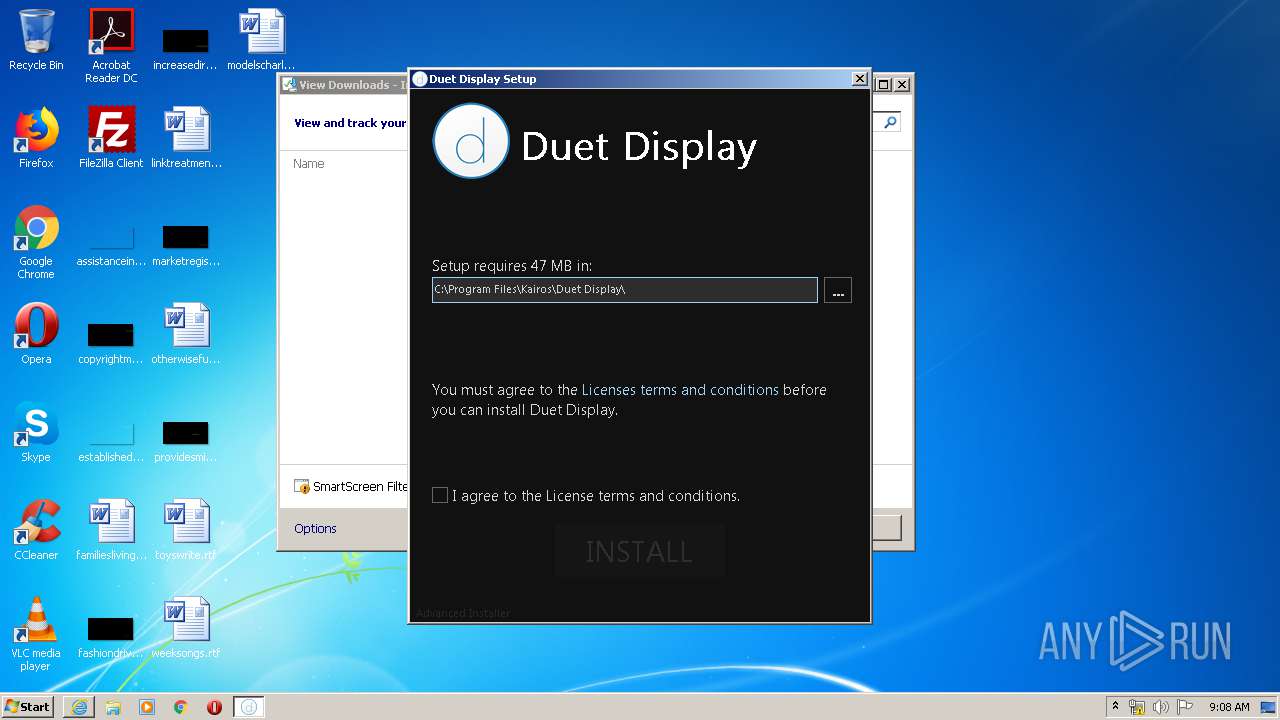Viewport: 1280px width, 720px height.
Task: Click SmartScreen Filter icon in View Downloads
Action: (302, 487)
